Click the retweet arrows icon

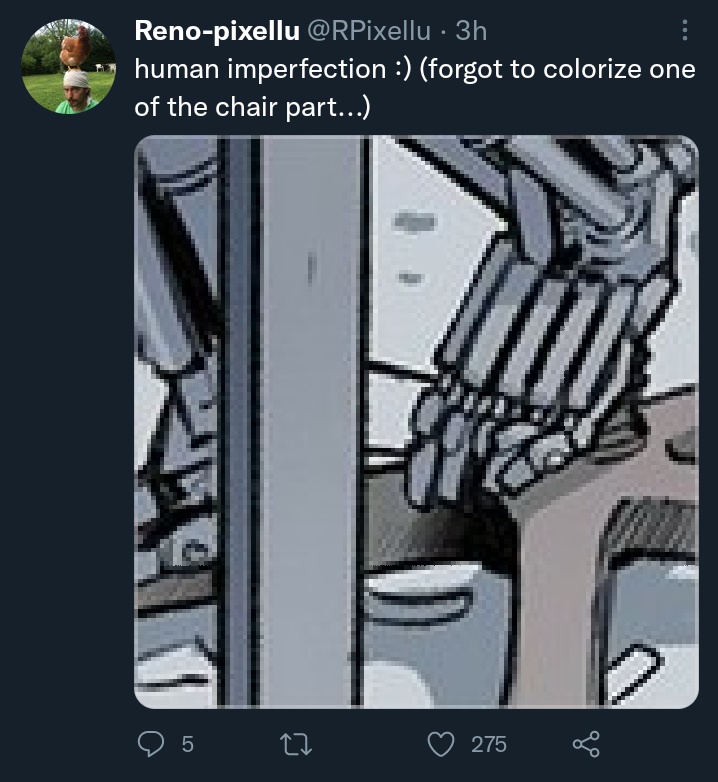[x=296, y=744]
